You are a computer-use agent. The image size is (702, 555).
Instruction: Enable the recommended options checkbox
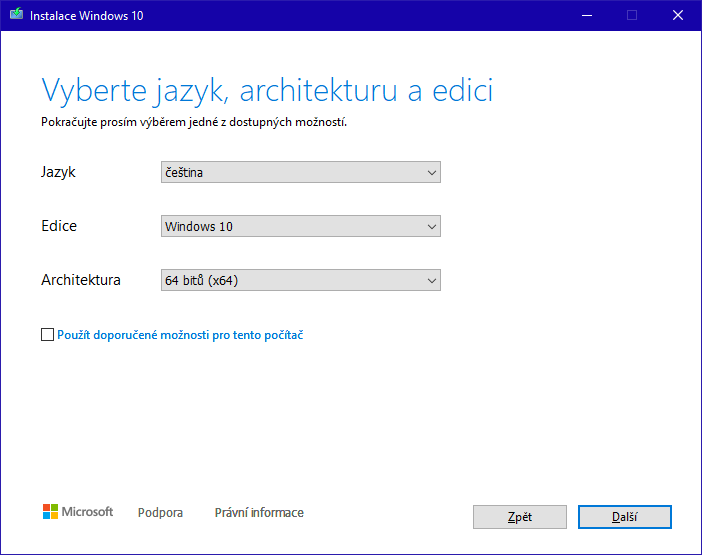pos(48,335)
